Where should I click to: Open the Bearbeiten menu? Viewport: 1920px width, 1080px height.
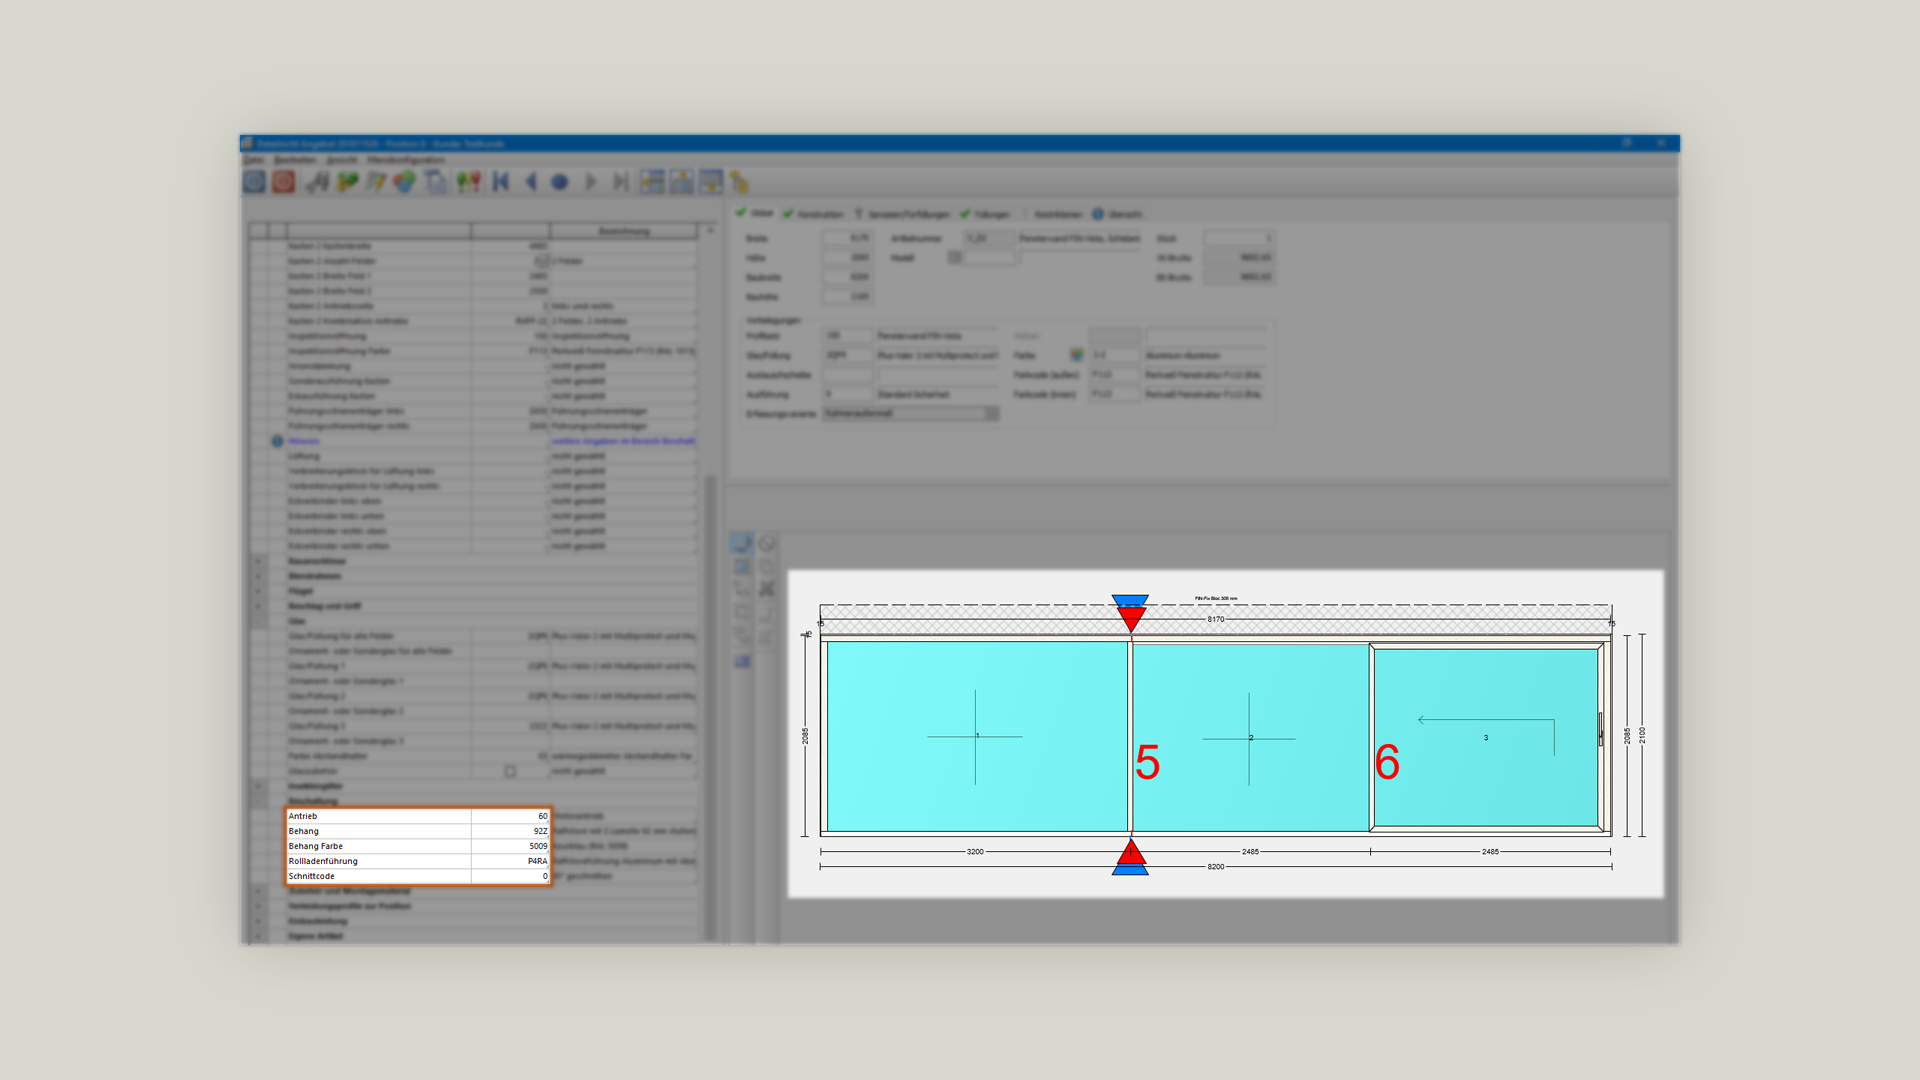pos(295,160)
